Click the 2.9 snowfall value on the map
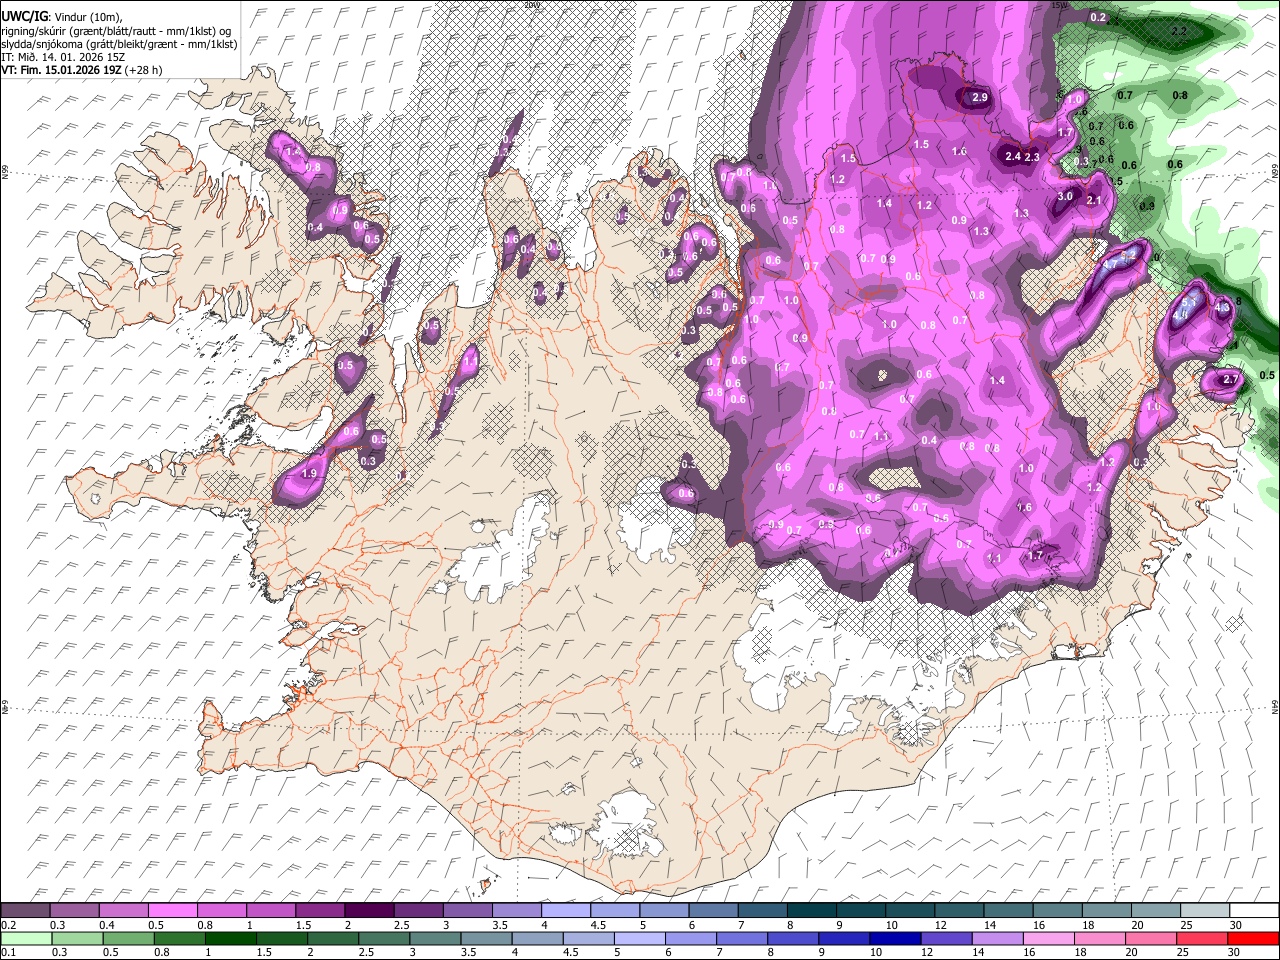 979,97
